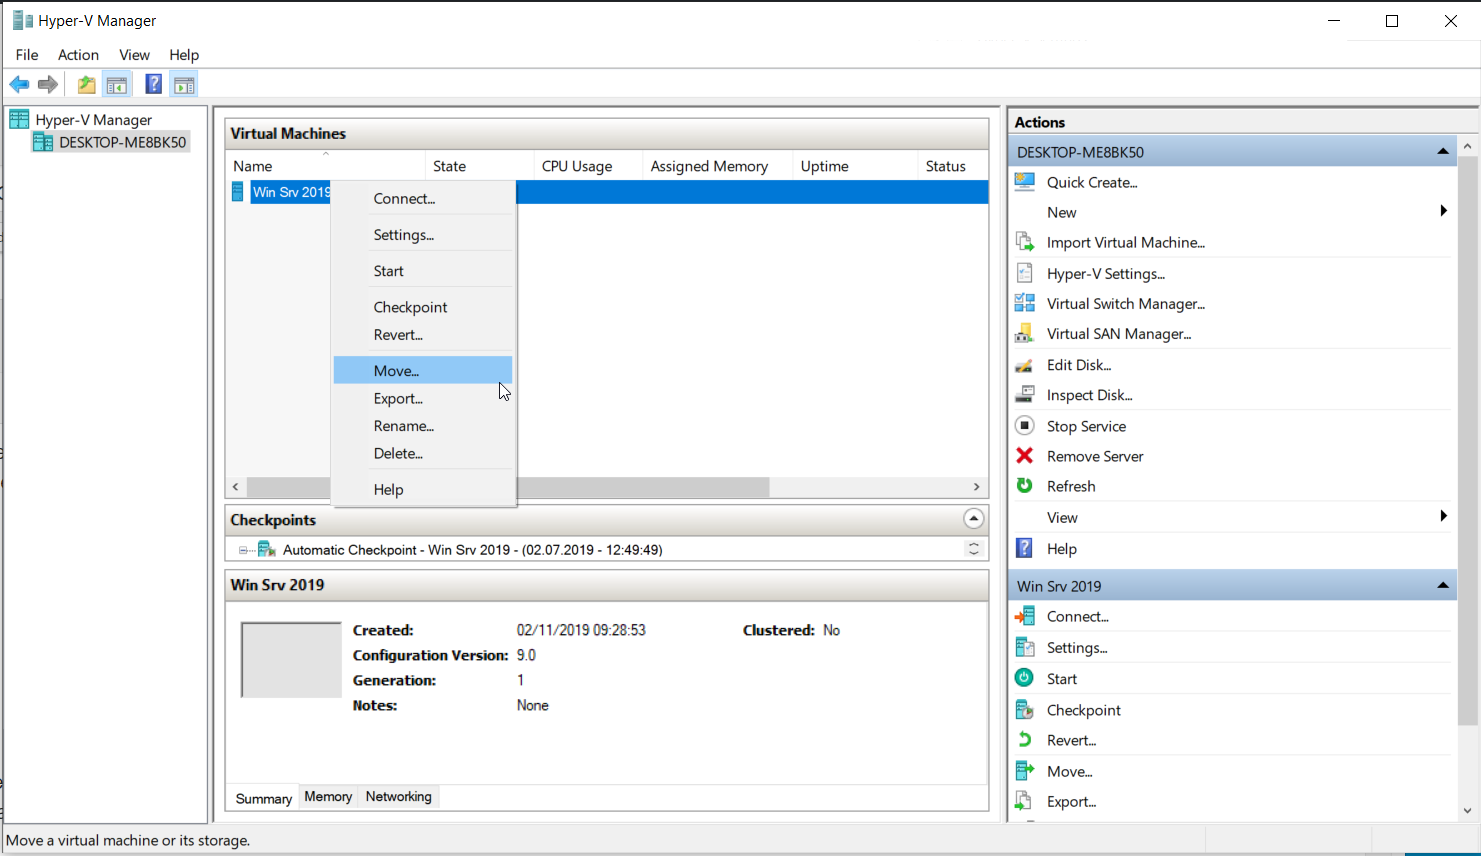Screen dimensions: 1481x856
Task: Collapse the DESKTOP-ME8BK50 actions section
Action: click(x=1442, y=152)
